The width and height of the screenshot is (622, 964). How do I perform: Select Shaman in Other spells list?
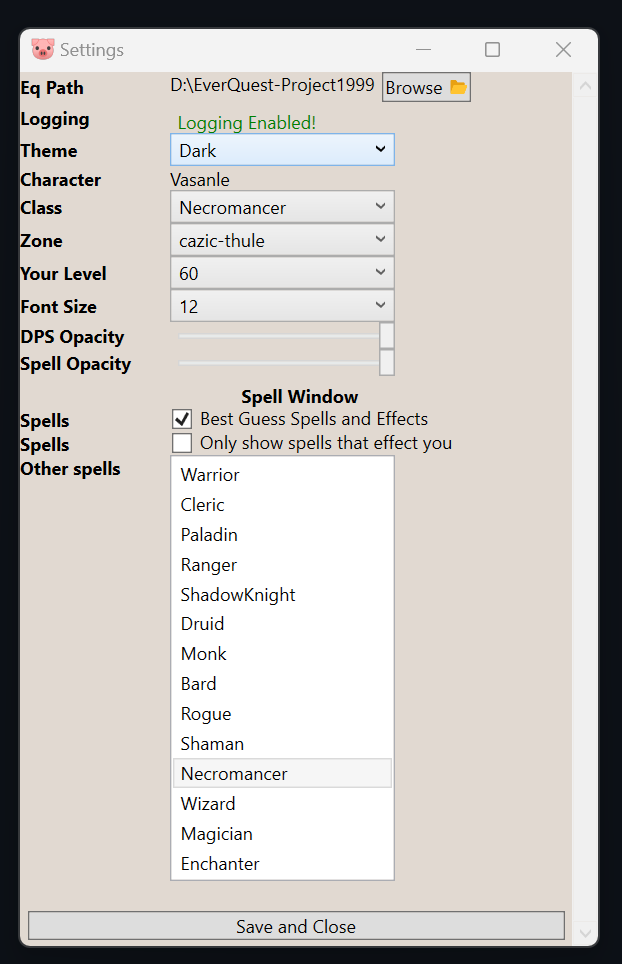(282, 744)
